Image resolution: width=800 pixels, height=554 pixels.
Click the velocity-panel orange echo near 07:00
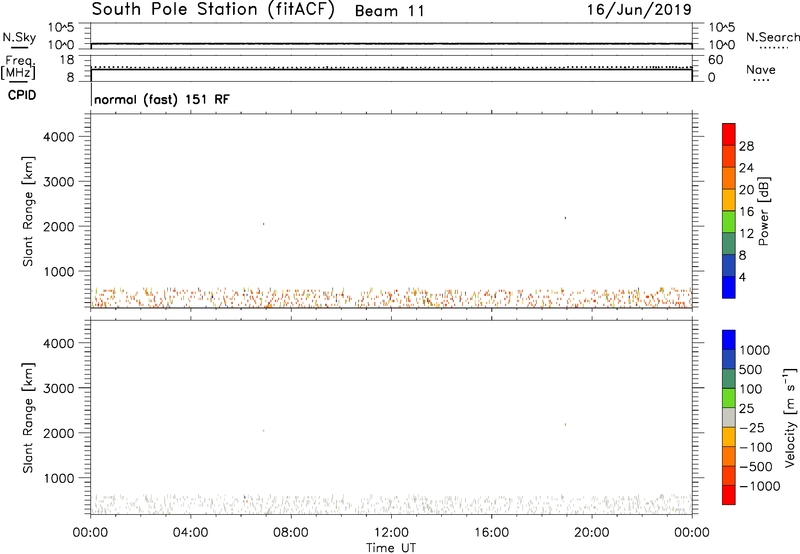264,431
